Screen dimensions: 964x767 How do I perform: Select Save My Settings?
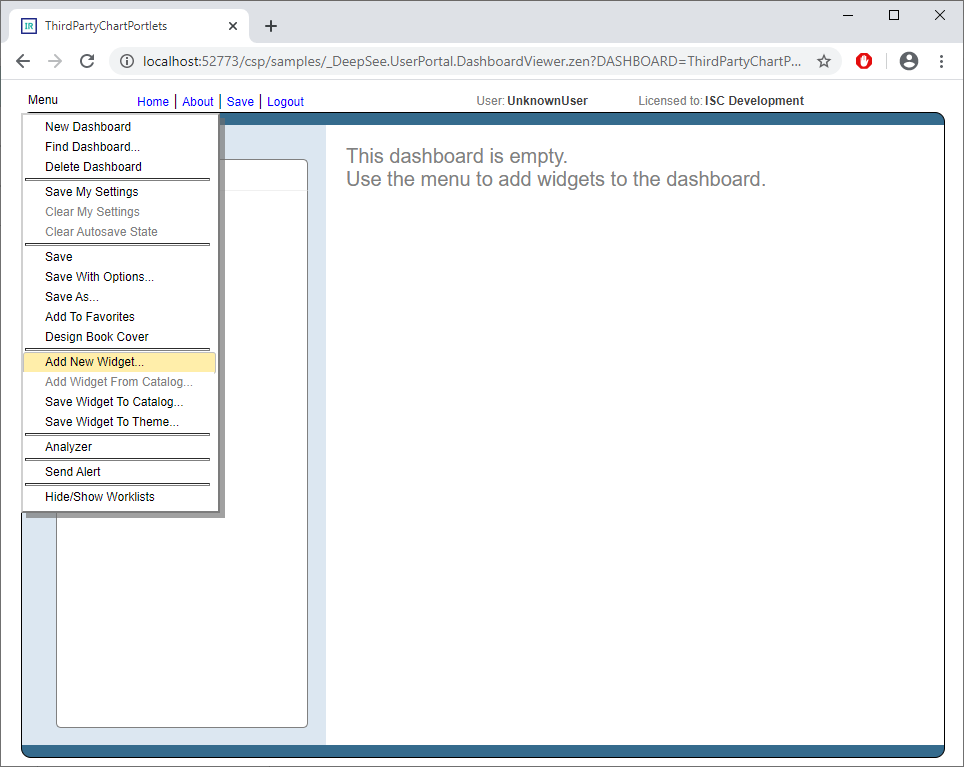[120, 192]
